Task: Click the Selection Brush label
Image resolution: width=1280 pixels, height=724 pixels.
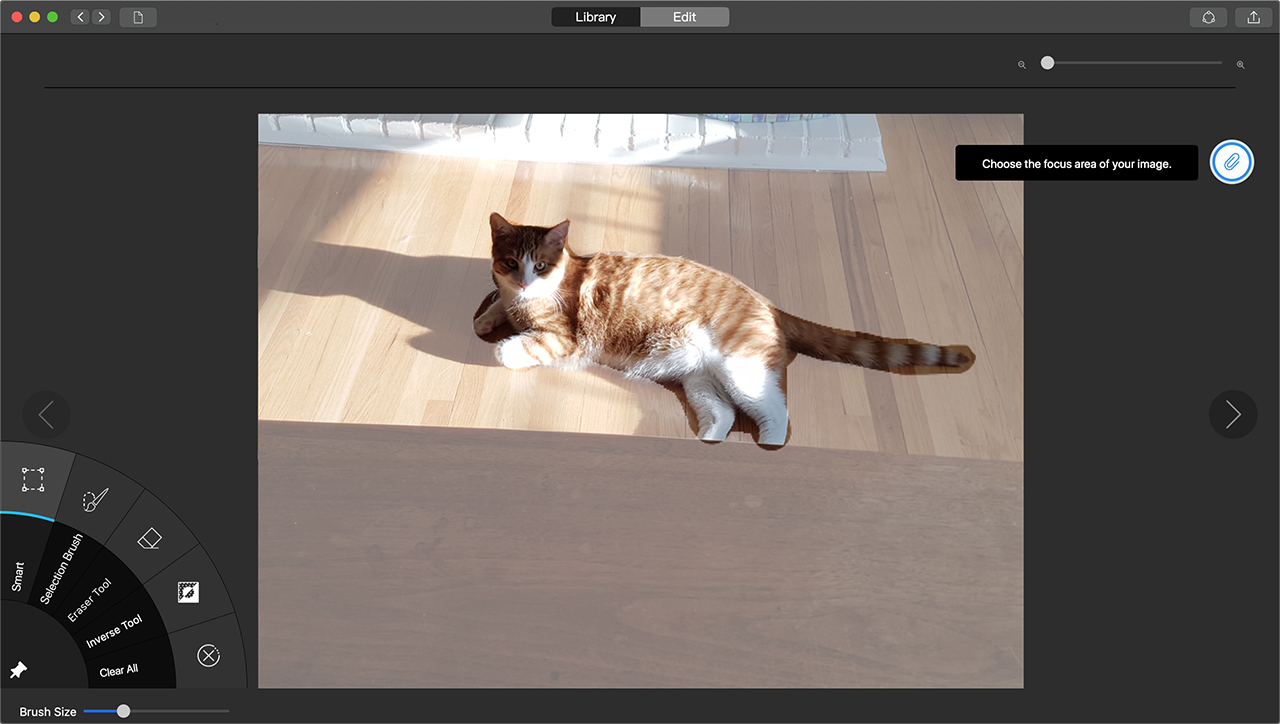Action: tap(62, 570)
